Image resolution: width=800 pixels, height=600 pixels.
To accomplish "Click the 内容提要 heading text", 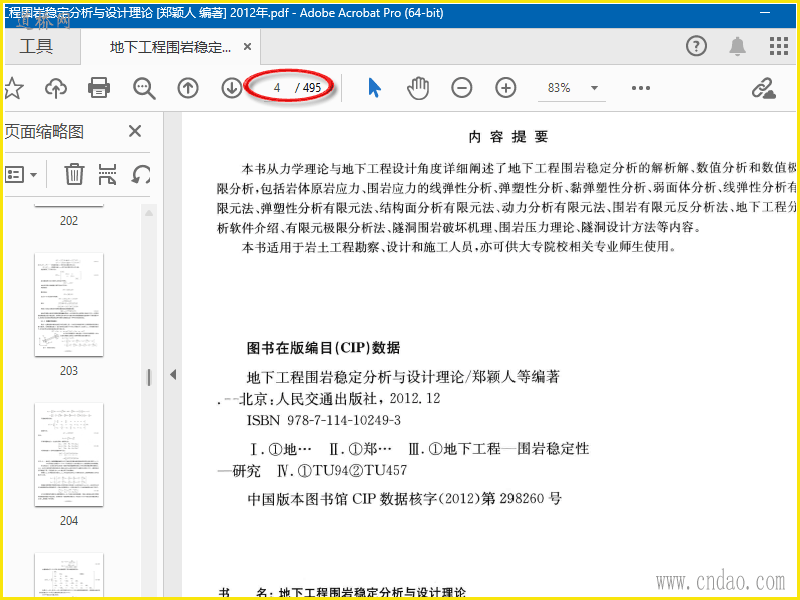I will [x=508, y=137].
